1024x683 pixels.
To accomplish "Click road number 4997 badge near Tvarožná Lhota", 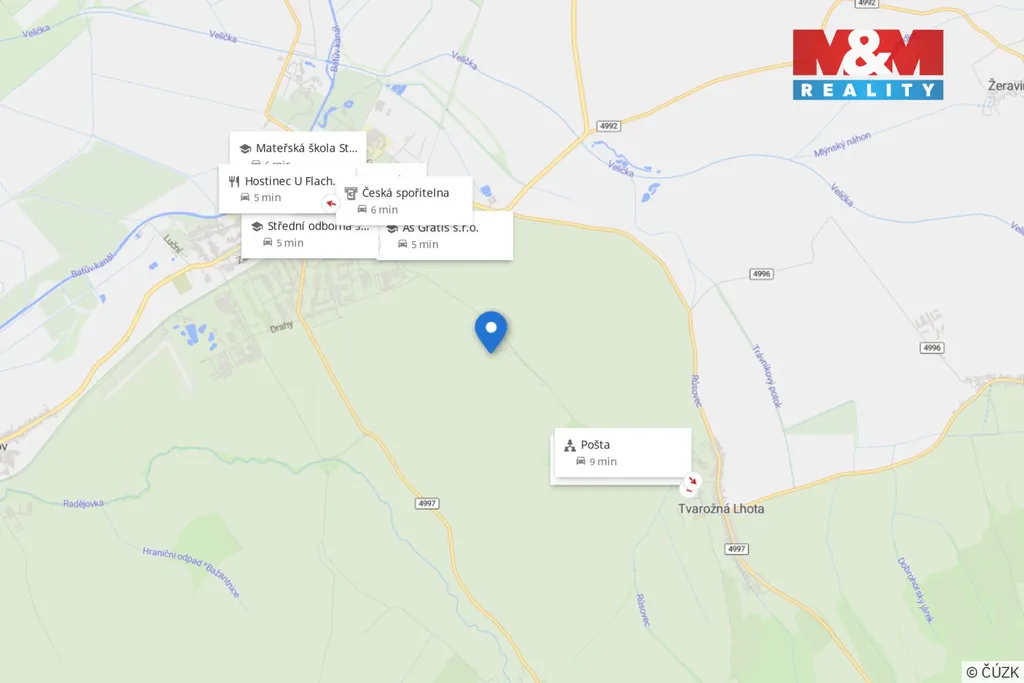I will [737, 549].
